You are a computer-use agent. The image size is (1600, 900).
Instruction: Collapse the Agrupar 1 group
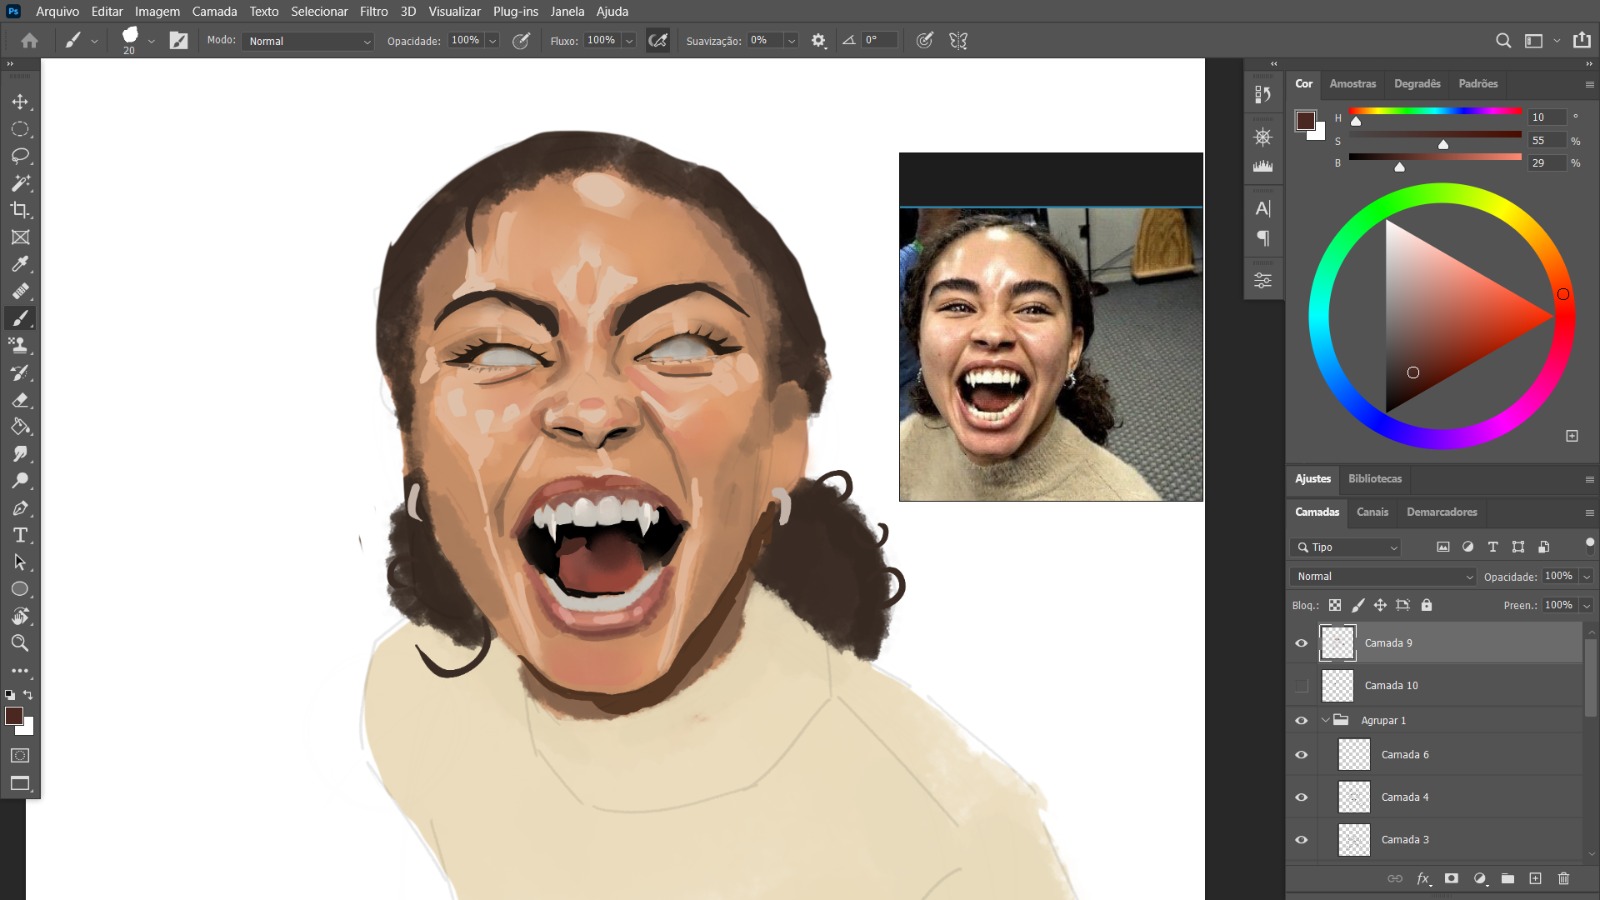(x=1326, y=720)
